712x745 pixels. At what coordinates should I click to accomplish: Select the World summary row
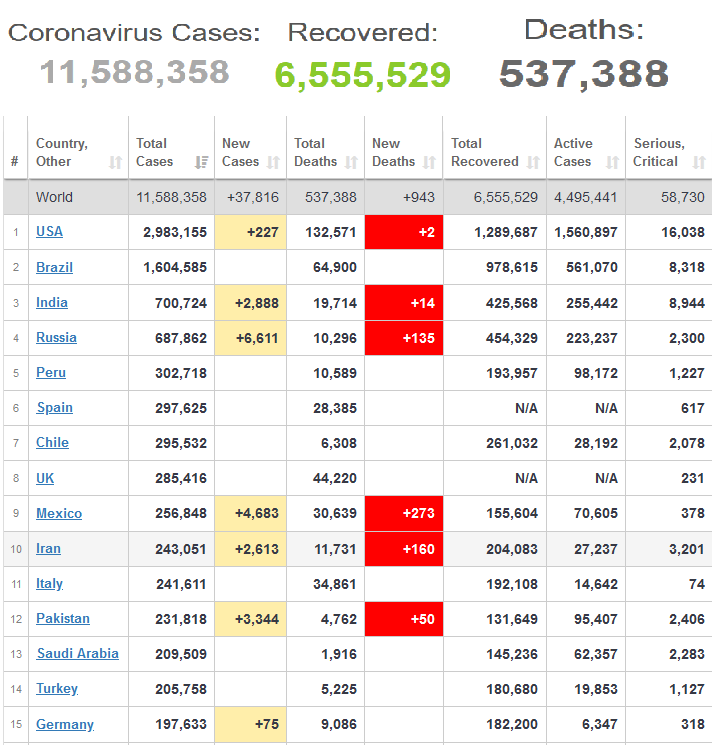54,197
